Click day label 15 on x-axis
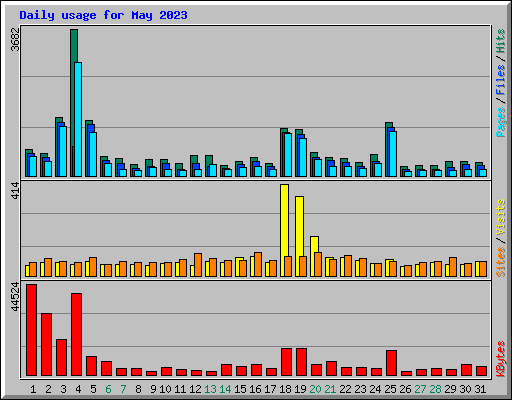Viewport: 512px width, 400px height. (x=240, y=389)
